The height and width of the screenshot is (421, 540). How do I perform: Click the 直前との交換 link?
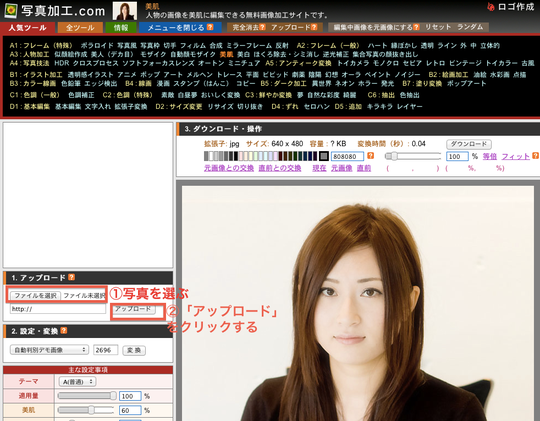click(280, 168)
